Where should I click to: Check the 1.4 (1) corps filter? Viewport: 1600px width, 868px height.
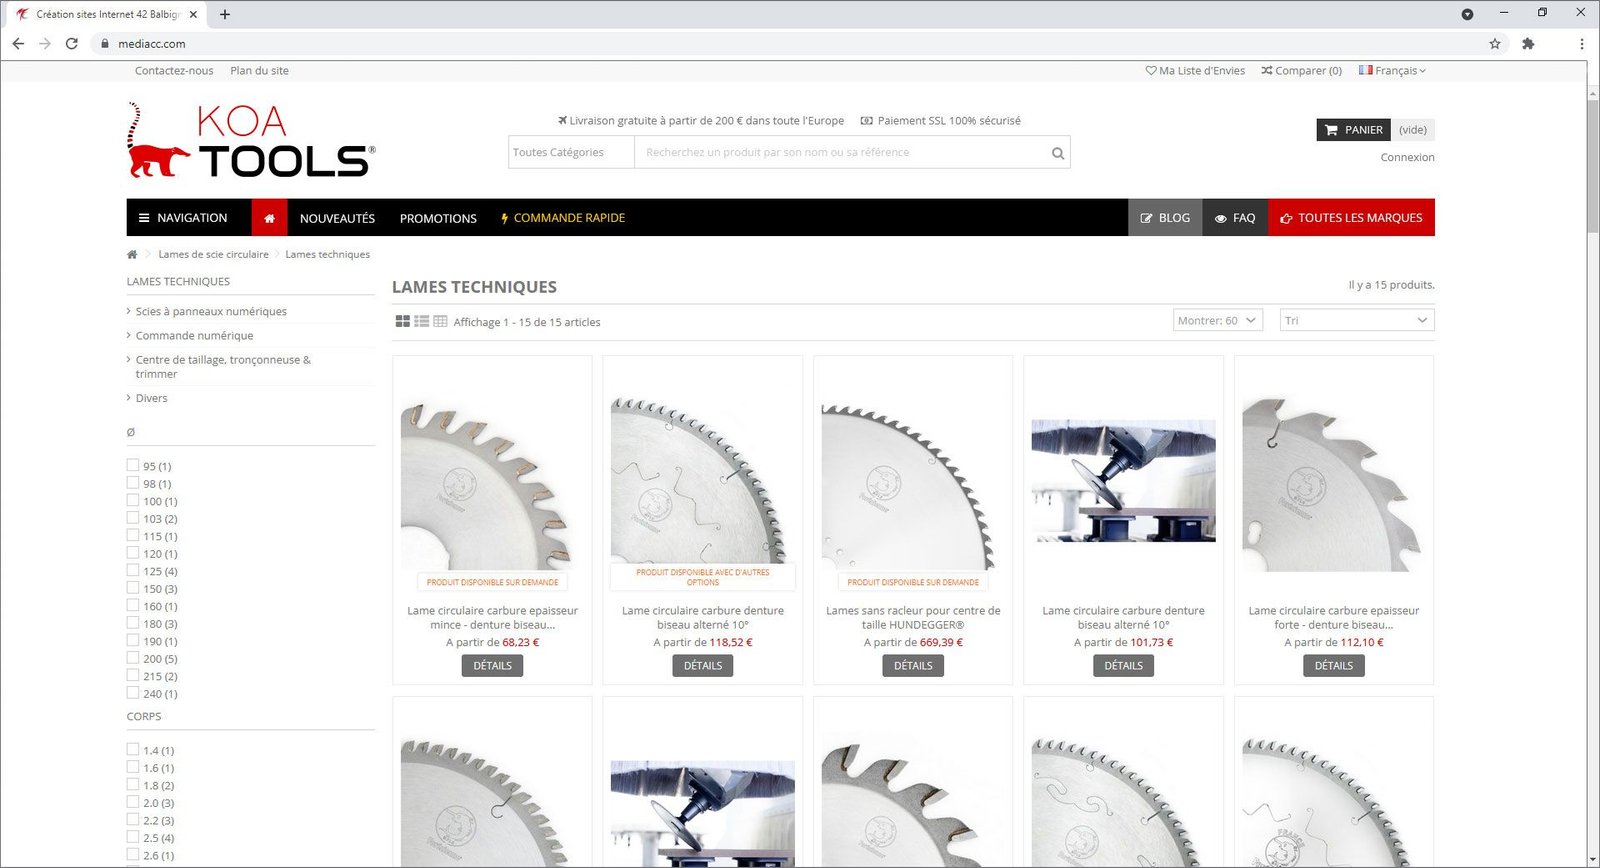pos(133,749)
